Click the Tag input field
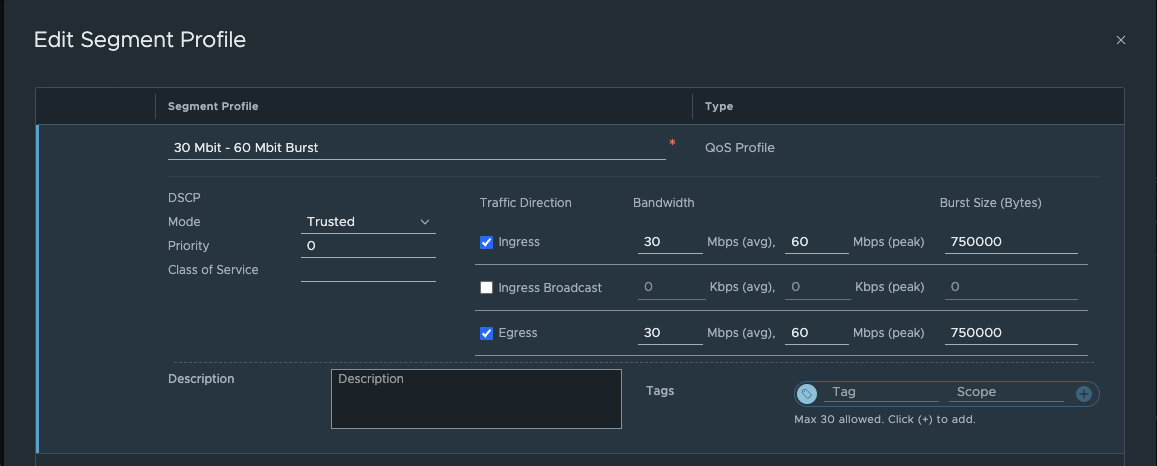This screenshot has width=1157, height=466. (x=881, y=392)
